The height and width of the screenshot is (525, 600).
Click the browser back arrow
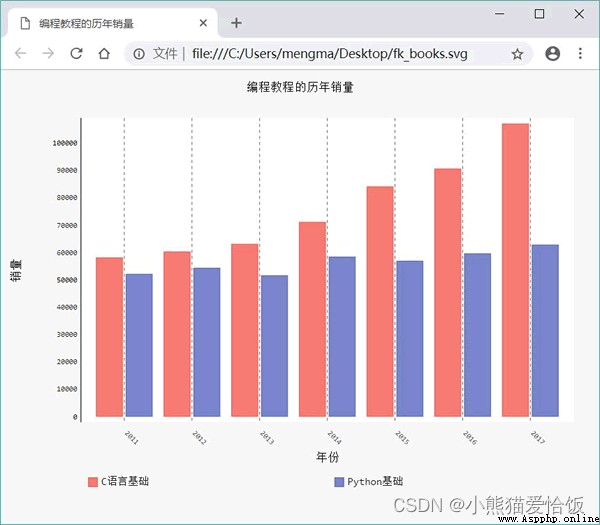(x=20, y=53)
